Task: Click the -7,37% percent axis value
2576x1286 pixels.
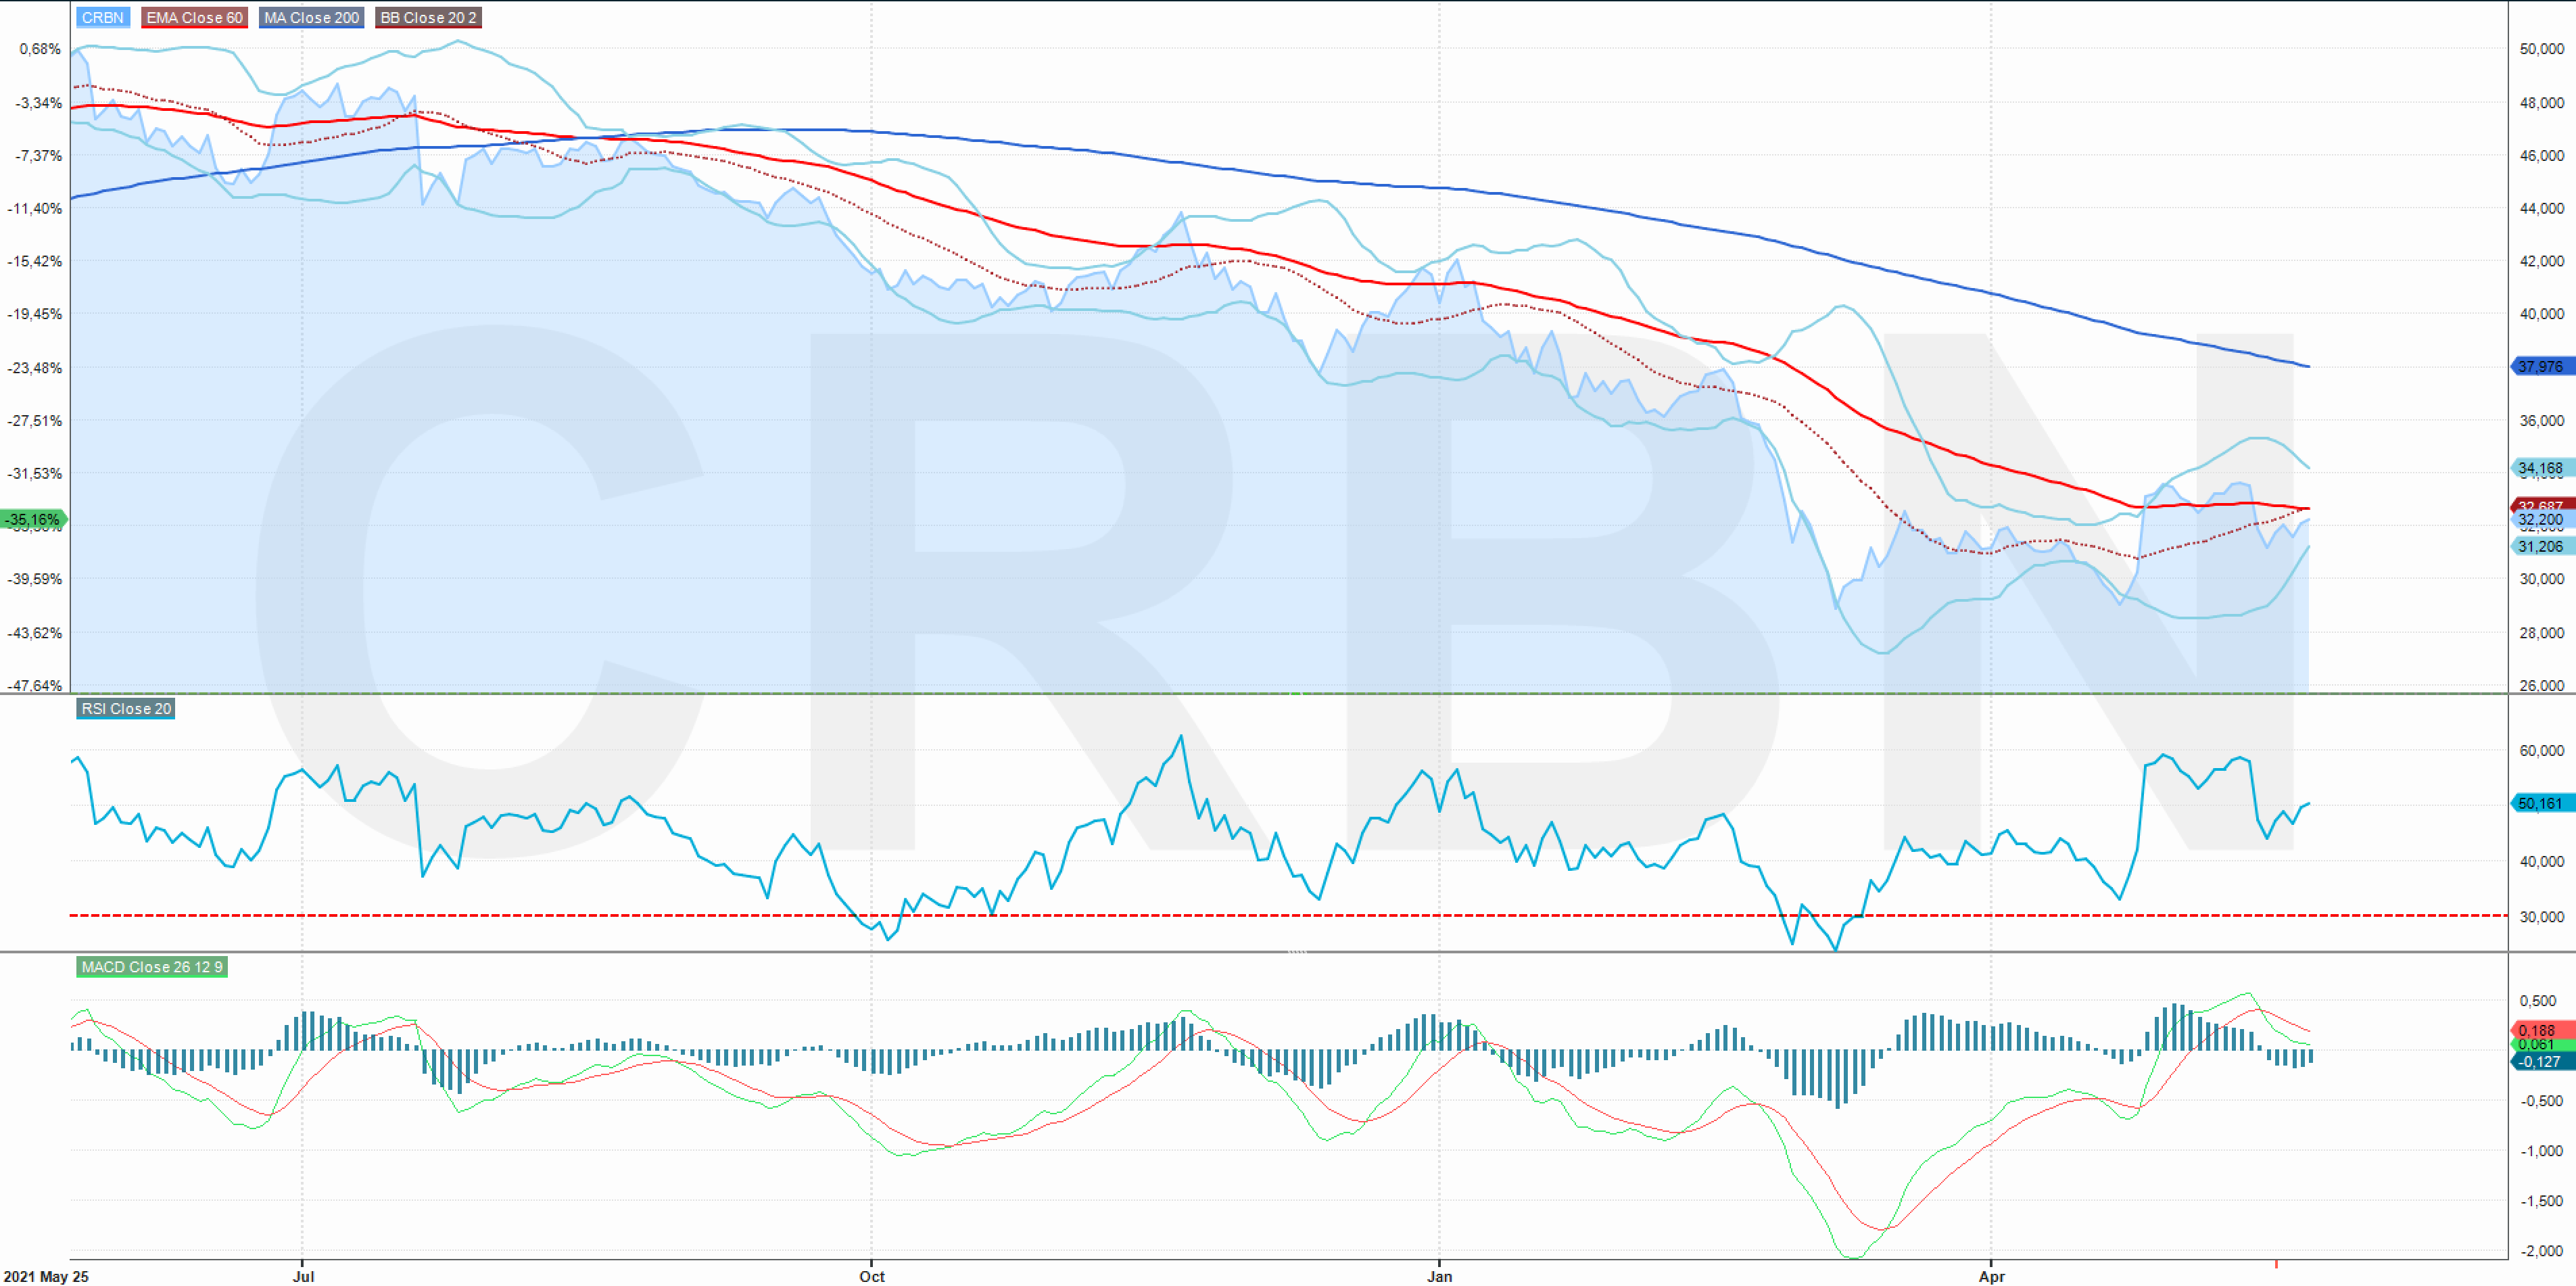Action: [38, 156]
